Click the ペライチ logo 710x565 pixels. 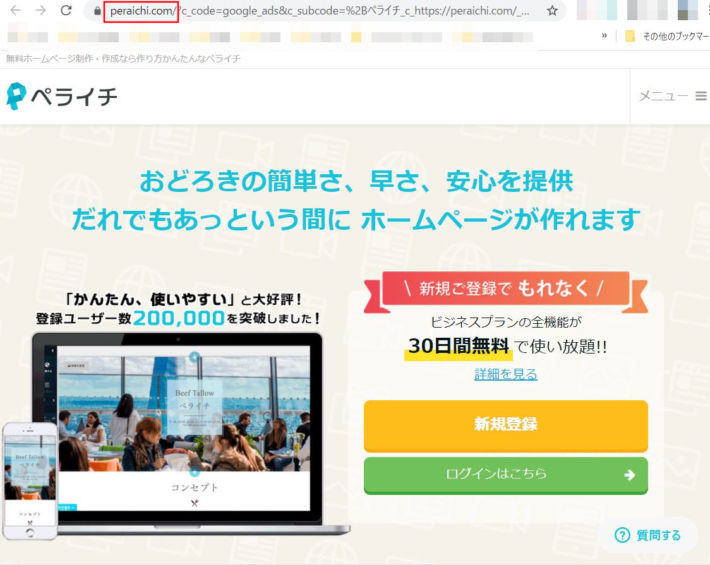click(x=62, y=96)
